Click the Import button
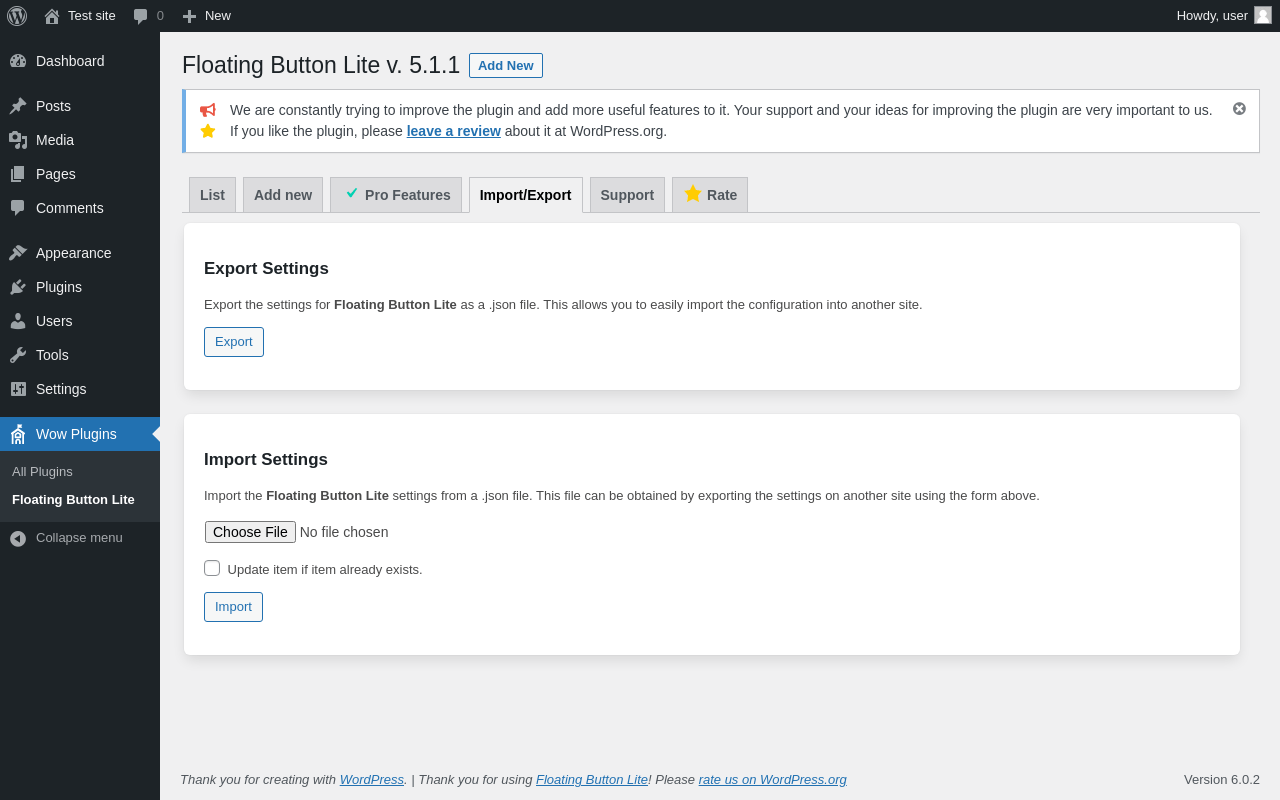Screen dimensions: 1280x800 point(233,607)
